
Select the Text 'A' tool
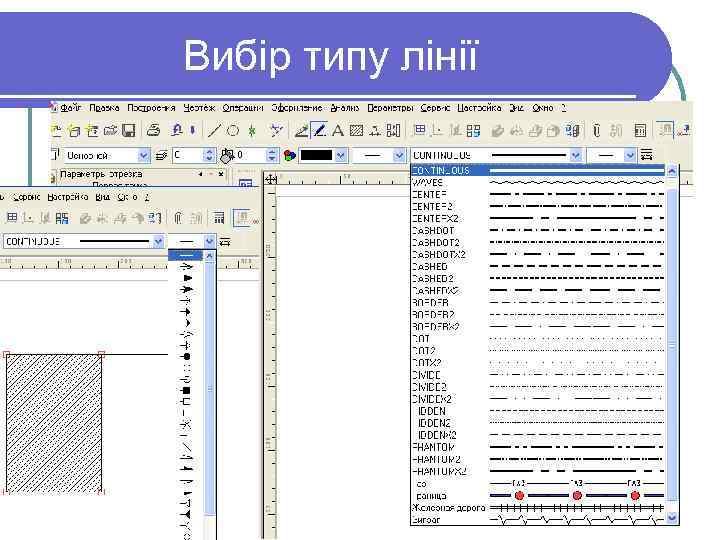(x=338, y=131)
